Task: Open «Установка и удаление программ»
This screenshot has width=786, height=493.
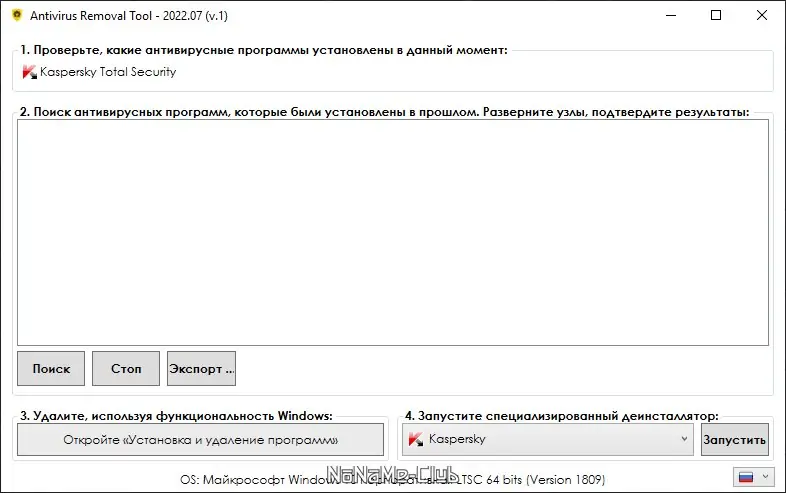Action: [x=201, y=440]
